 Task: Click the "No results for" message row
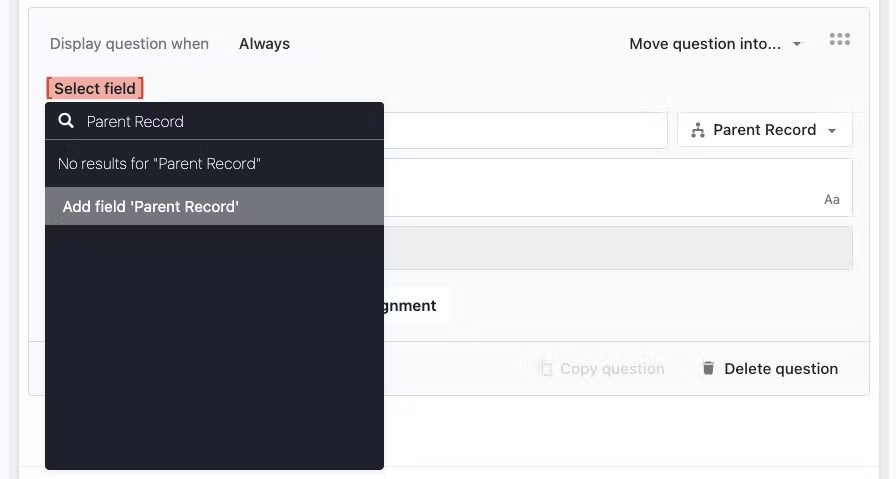pyautogui.click(x=160, y=163)
